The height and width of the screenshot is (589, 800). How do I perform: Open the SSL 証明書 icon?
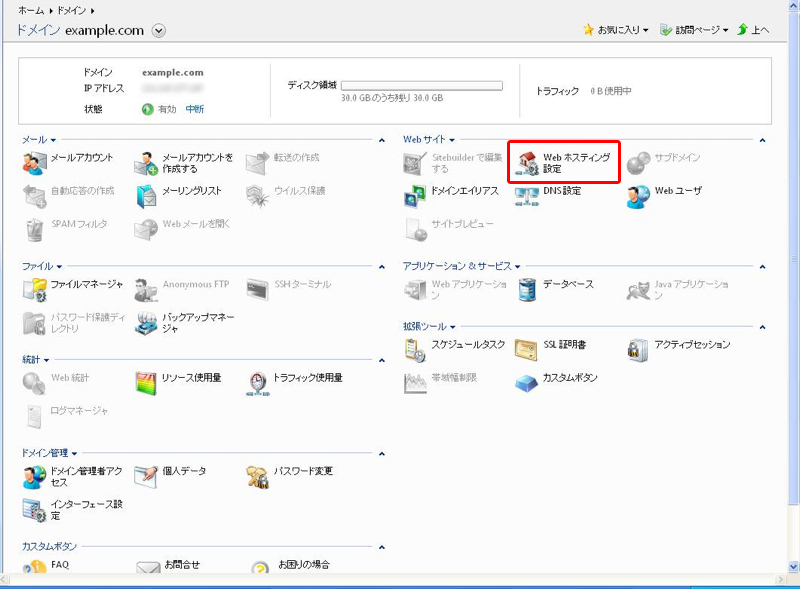click(x=527, y=350)
